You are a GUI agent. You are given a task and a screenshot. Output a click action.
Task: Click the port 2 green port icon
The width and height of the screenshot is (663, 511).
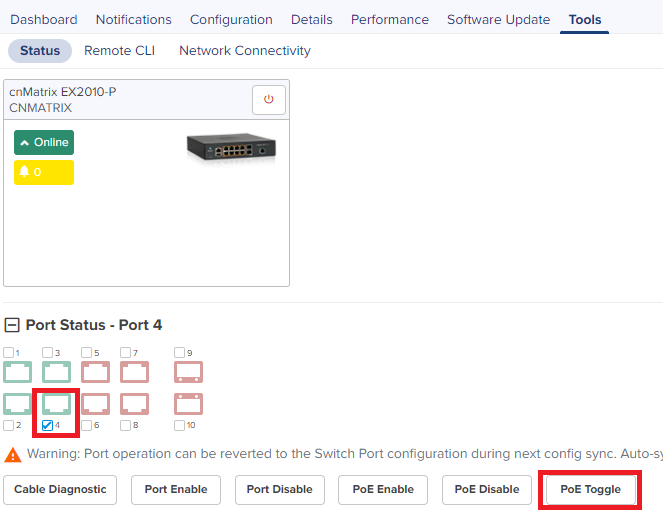point(17,404)
